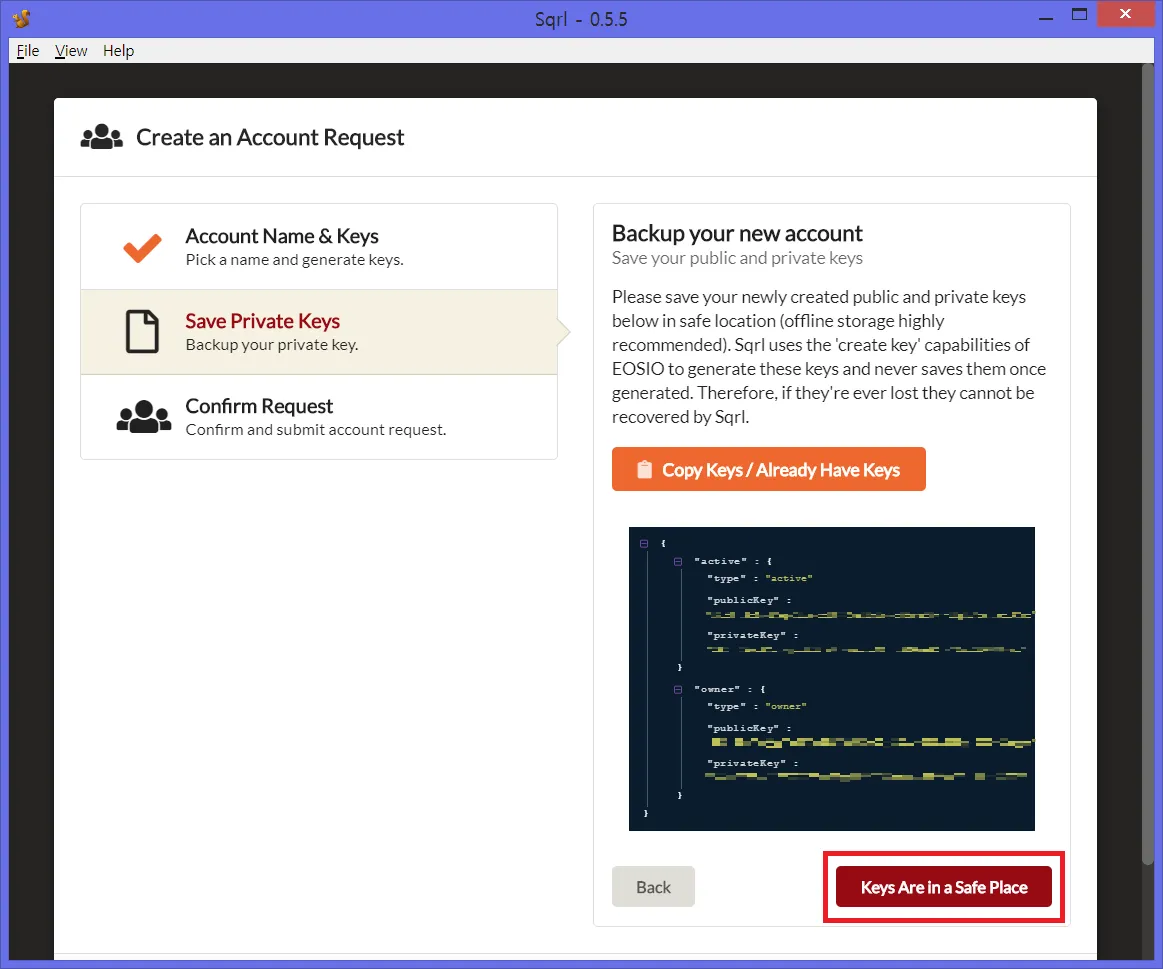Click the Create an Account Request title
1163x969 pixels.
click(270, 137)
